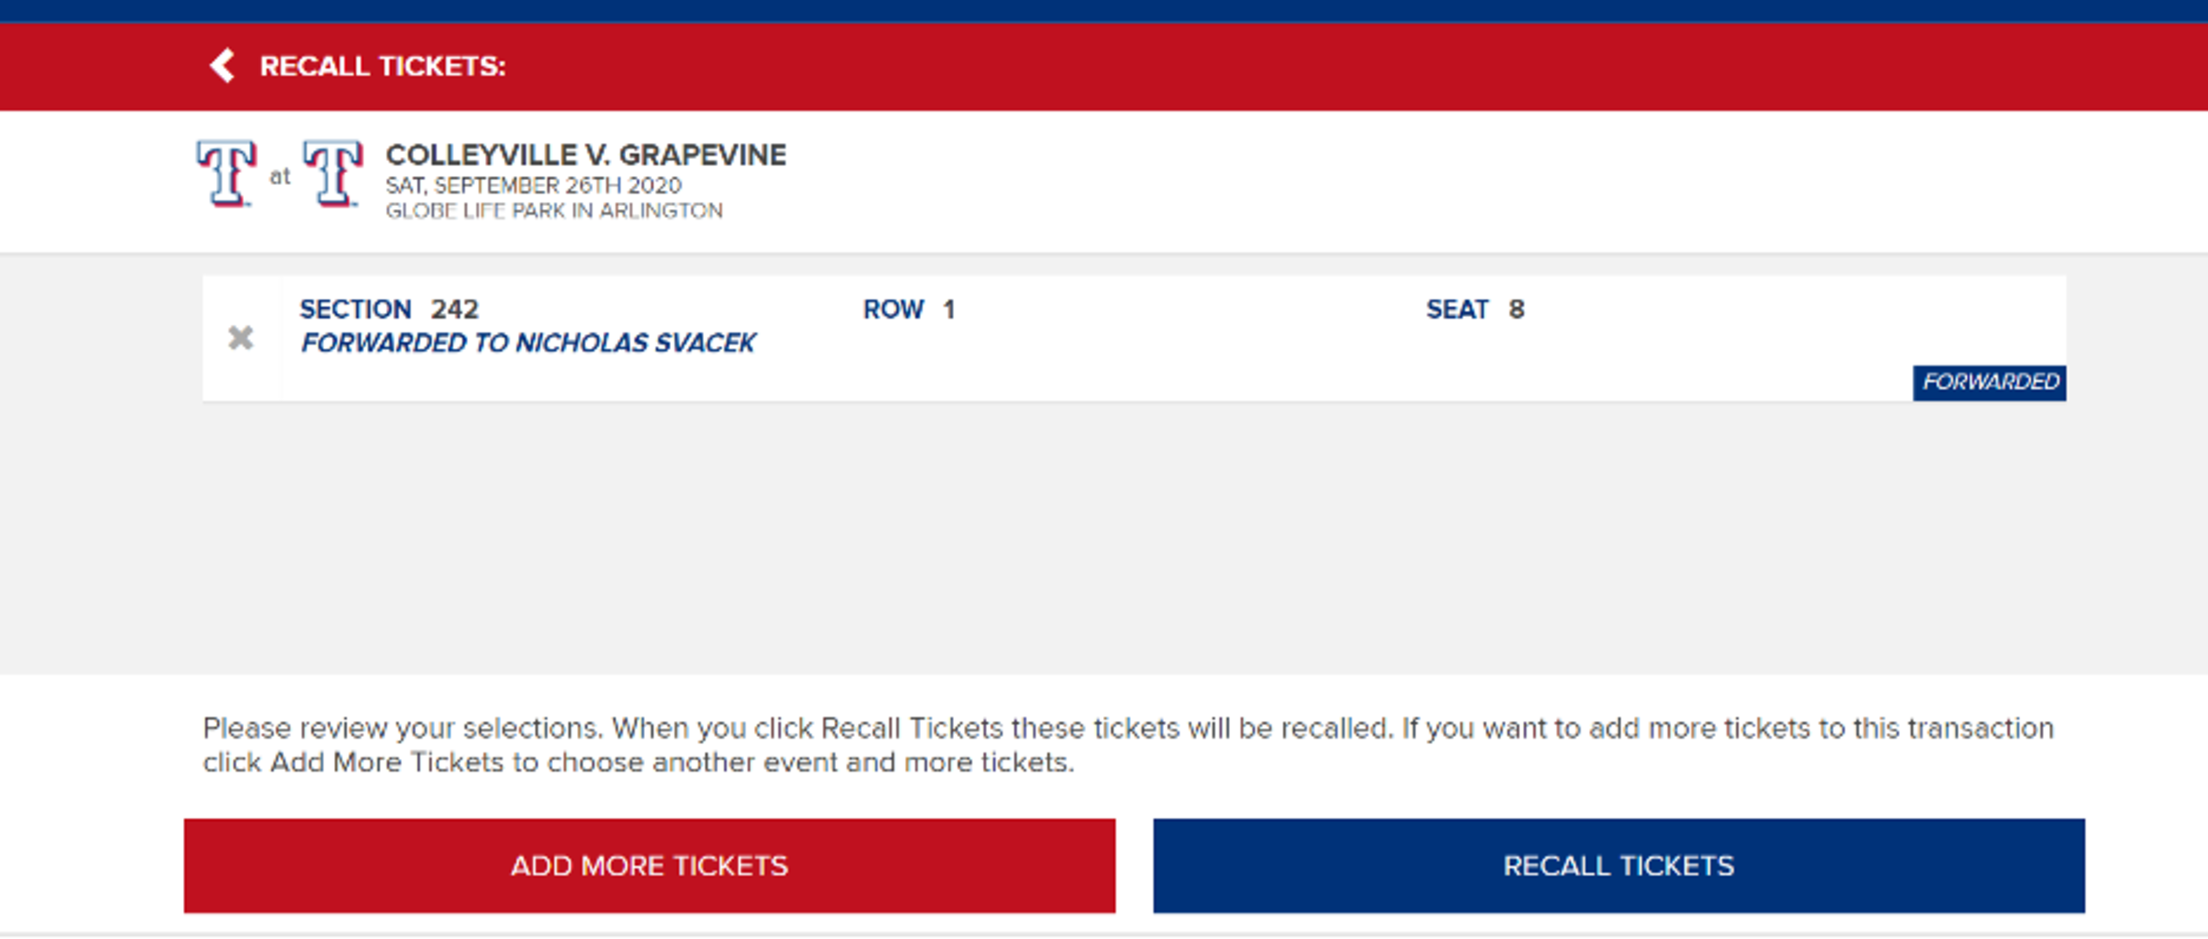
Task: Click the Row 1 label
Action: pos(908,309)
